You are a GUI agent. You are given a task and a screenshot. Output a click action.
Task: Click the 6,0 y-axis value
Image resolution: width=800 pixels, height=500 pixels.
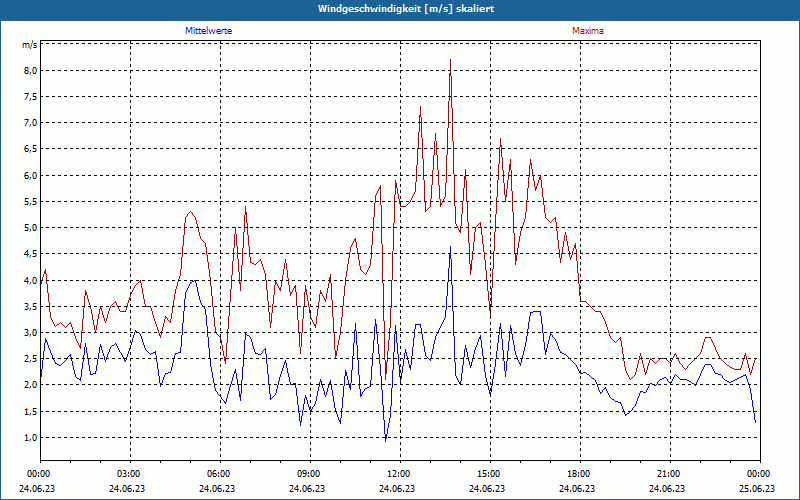tap(32, 175)
